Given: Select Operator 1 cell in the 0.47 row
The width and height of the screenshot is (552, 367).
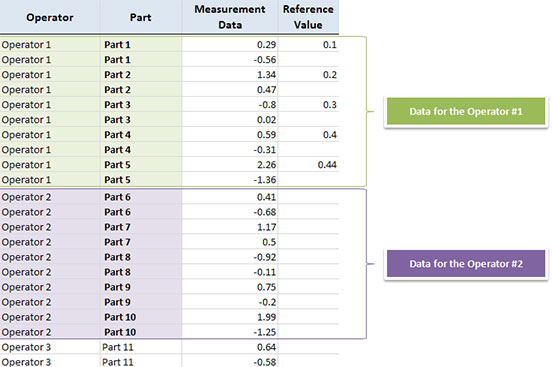Looking at the screenshot, I should (50, 89).
